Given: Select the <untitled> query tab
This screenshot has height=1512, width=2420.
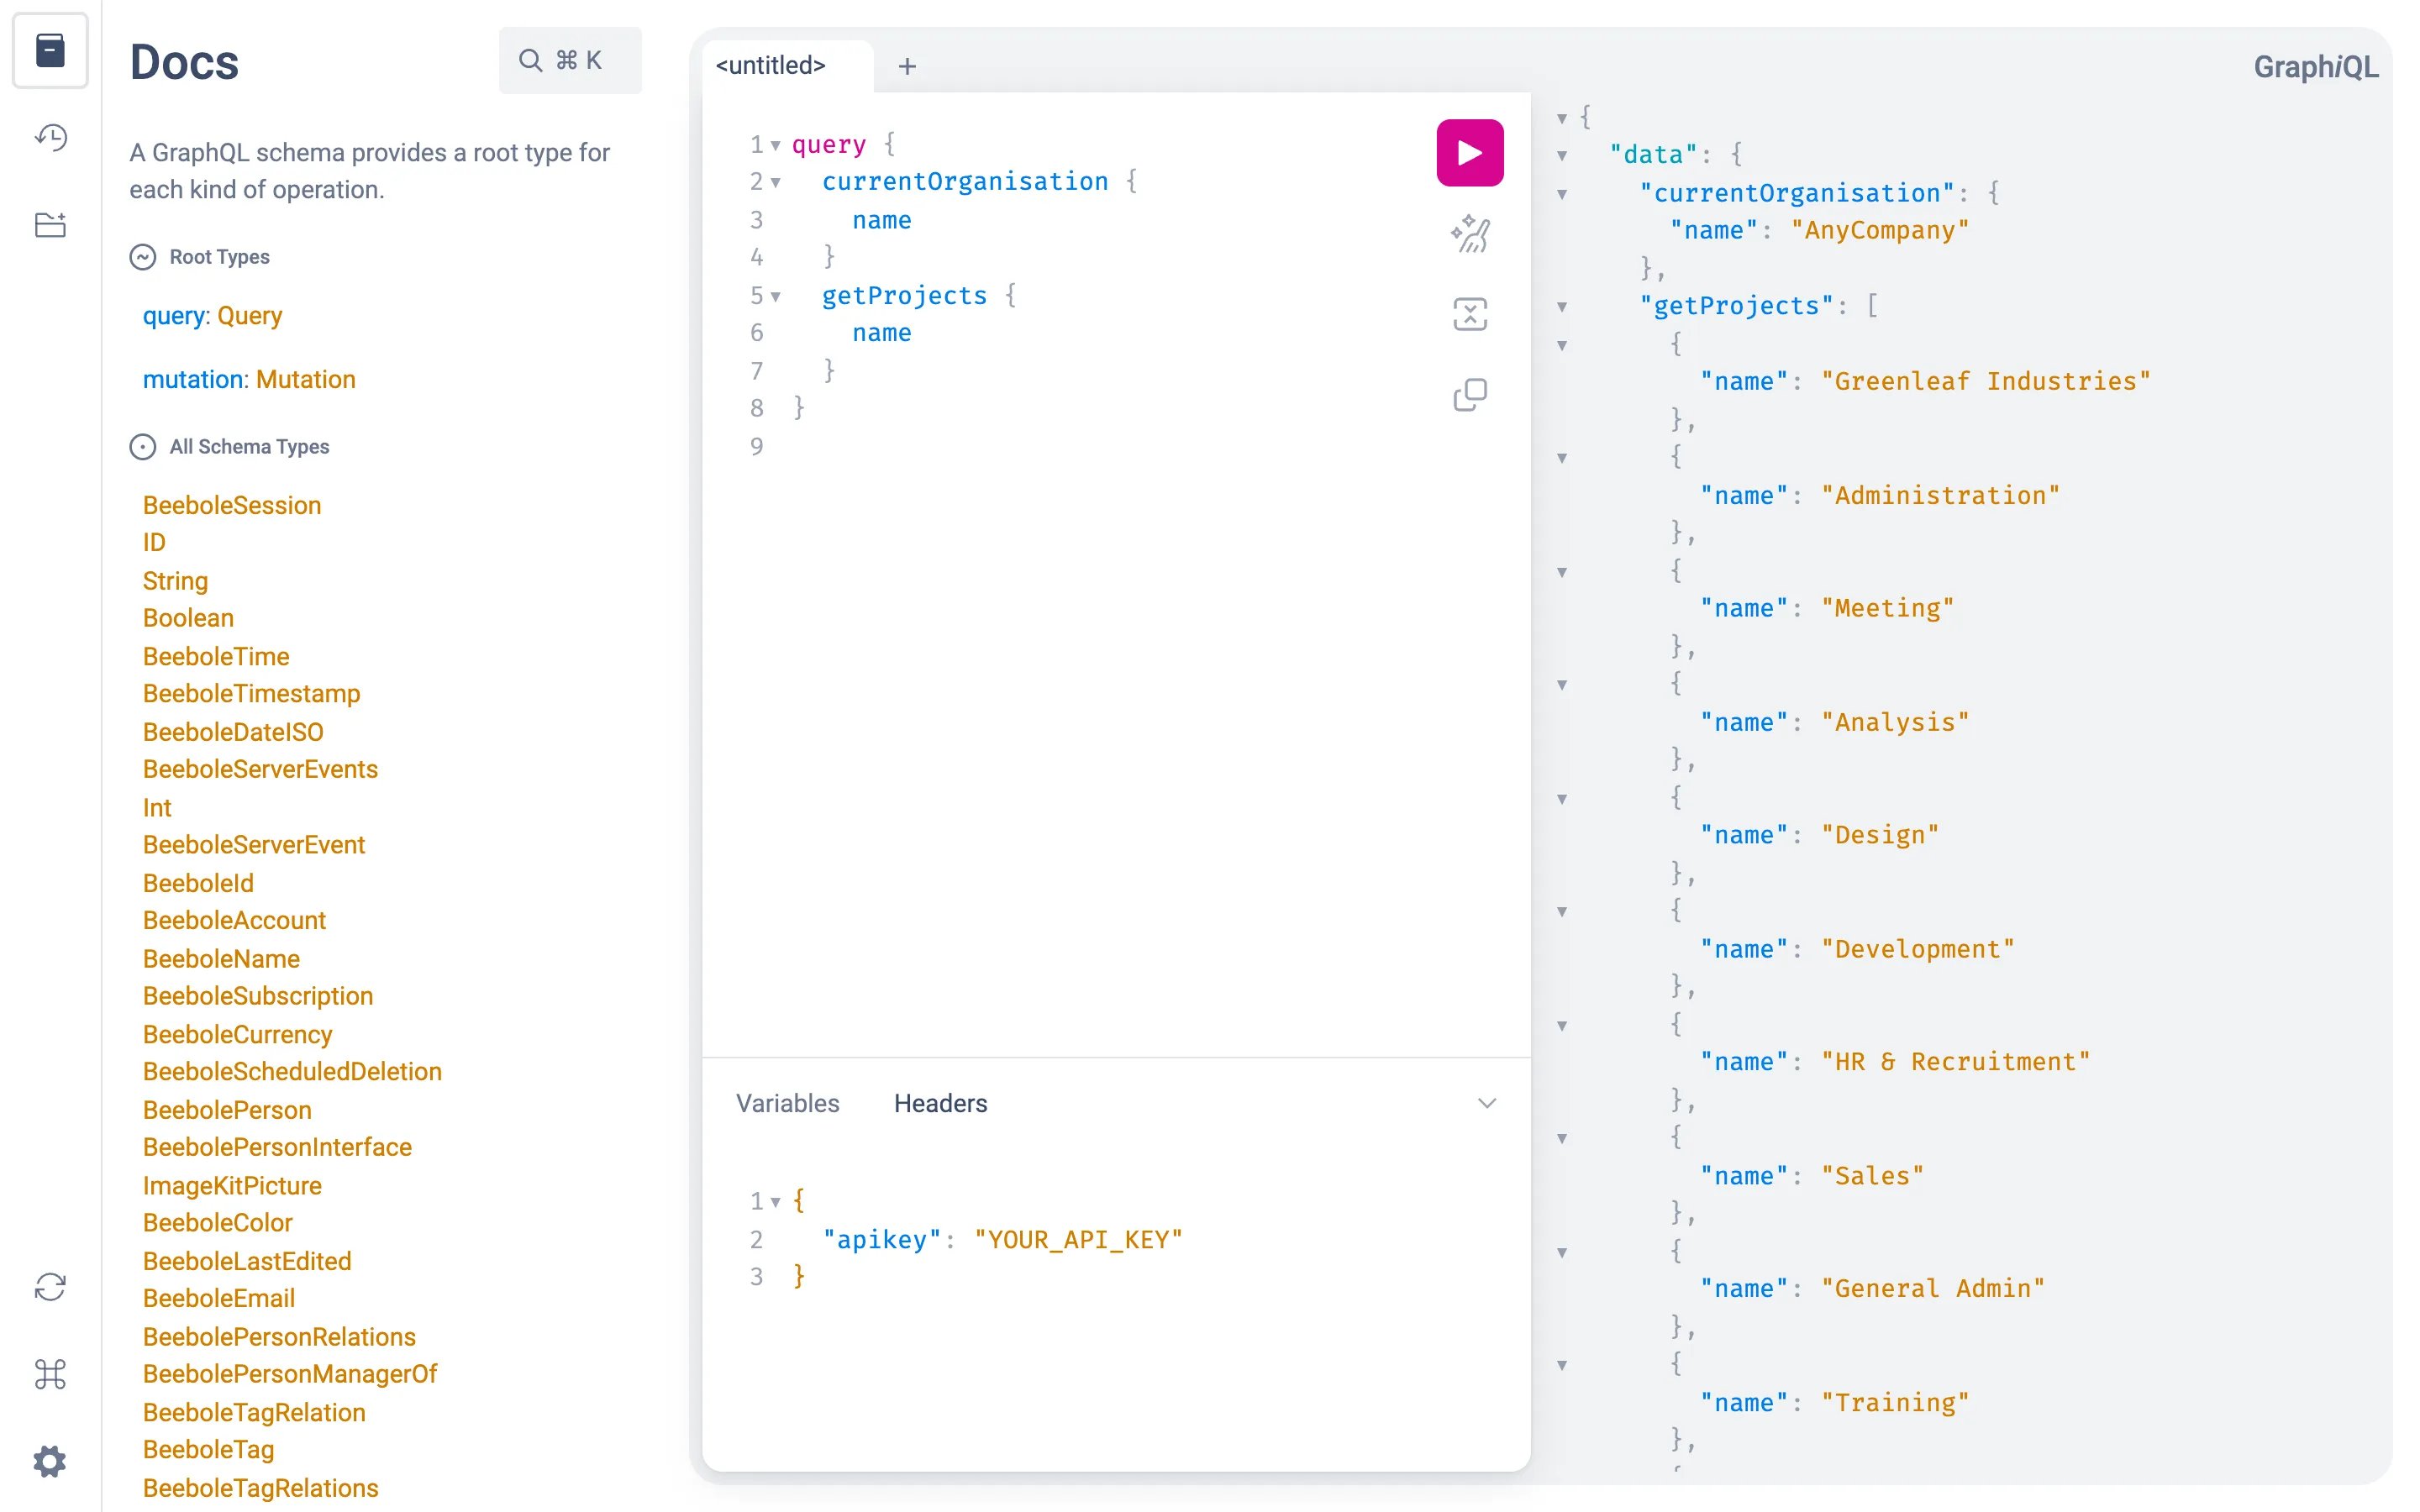Looking at the screenshot, I should pyautogui.click(x=770, y=66).
